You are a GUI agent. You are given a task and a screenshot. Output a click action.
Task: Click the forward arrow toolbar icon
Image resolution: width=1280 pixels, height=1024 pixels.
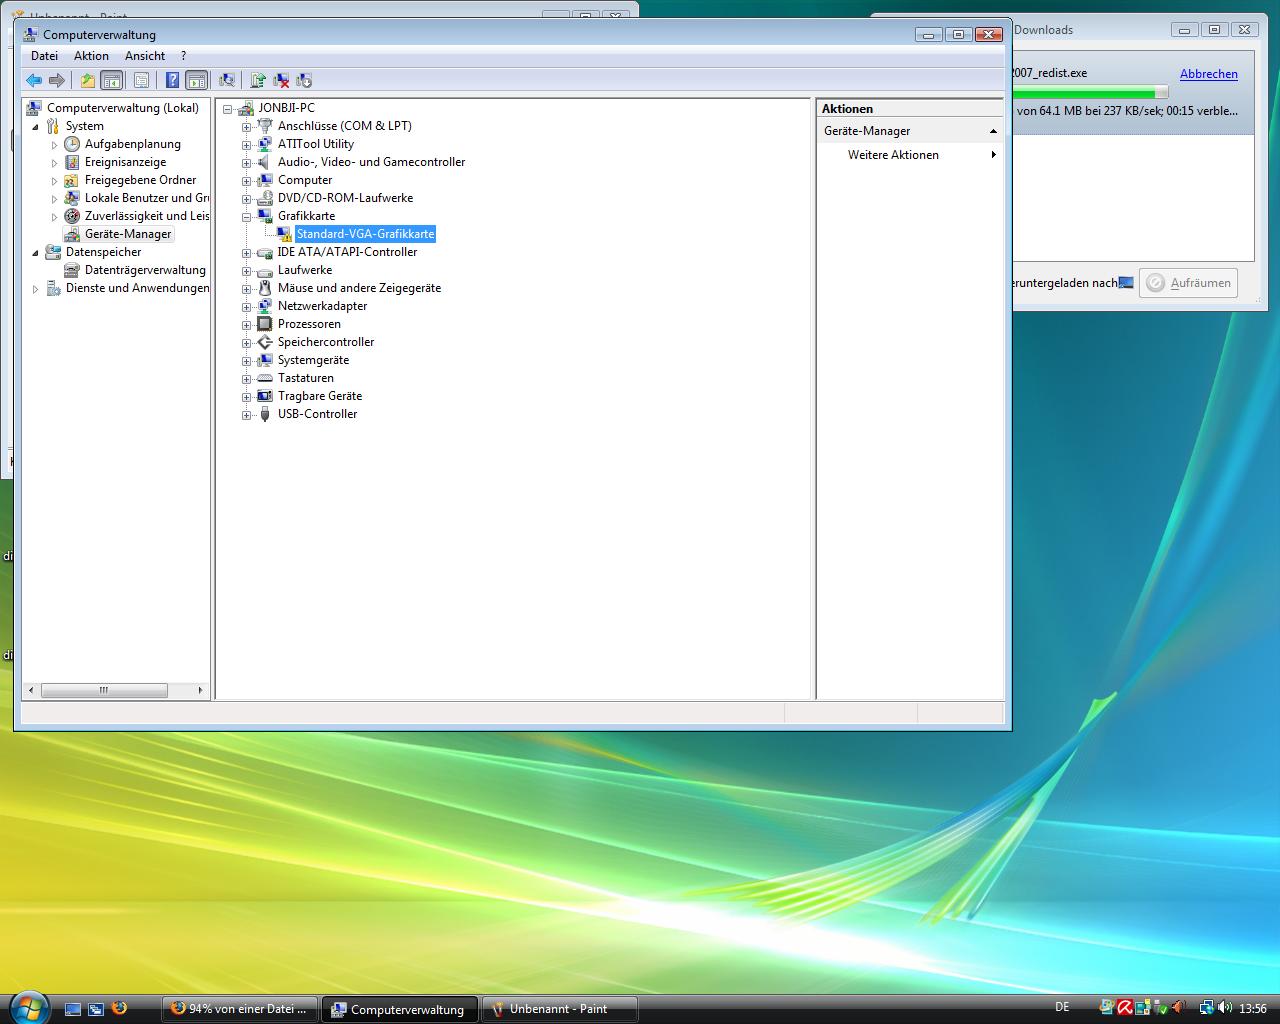pyautogui.click(x=57, y=80)
